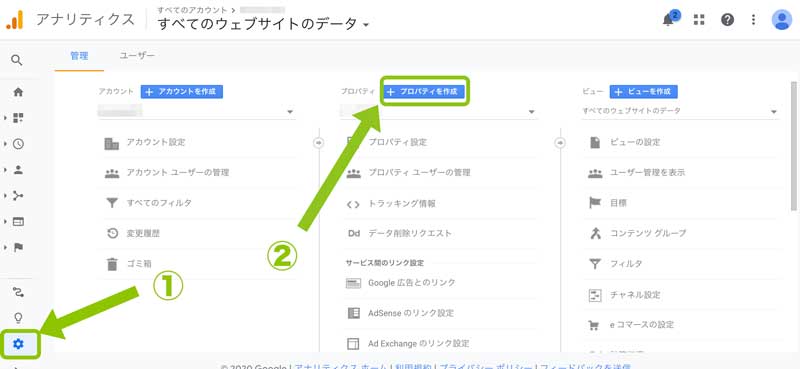
Task: Open AdSense のリンク設定
Action: coord(411,313)
